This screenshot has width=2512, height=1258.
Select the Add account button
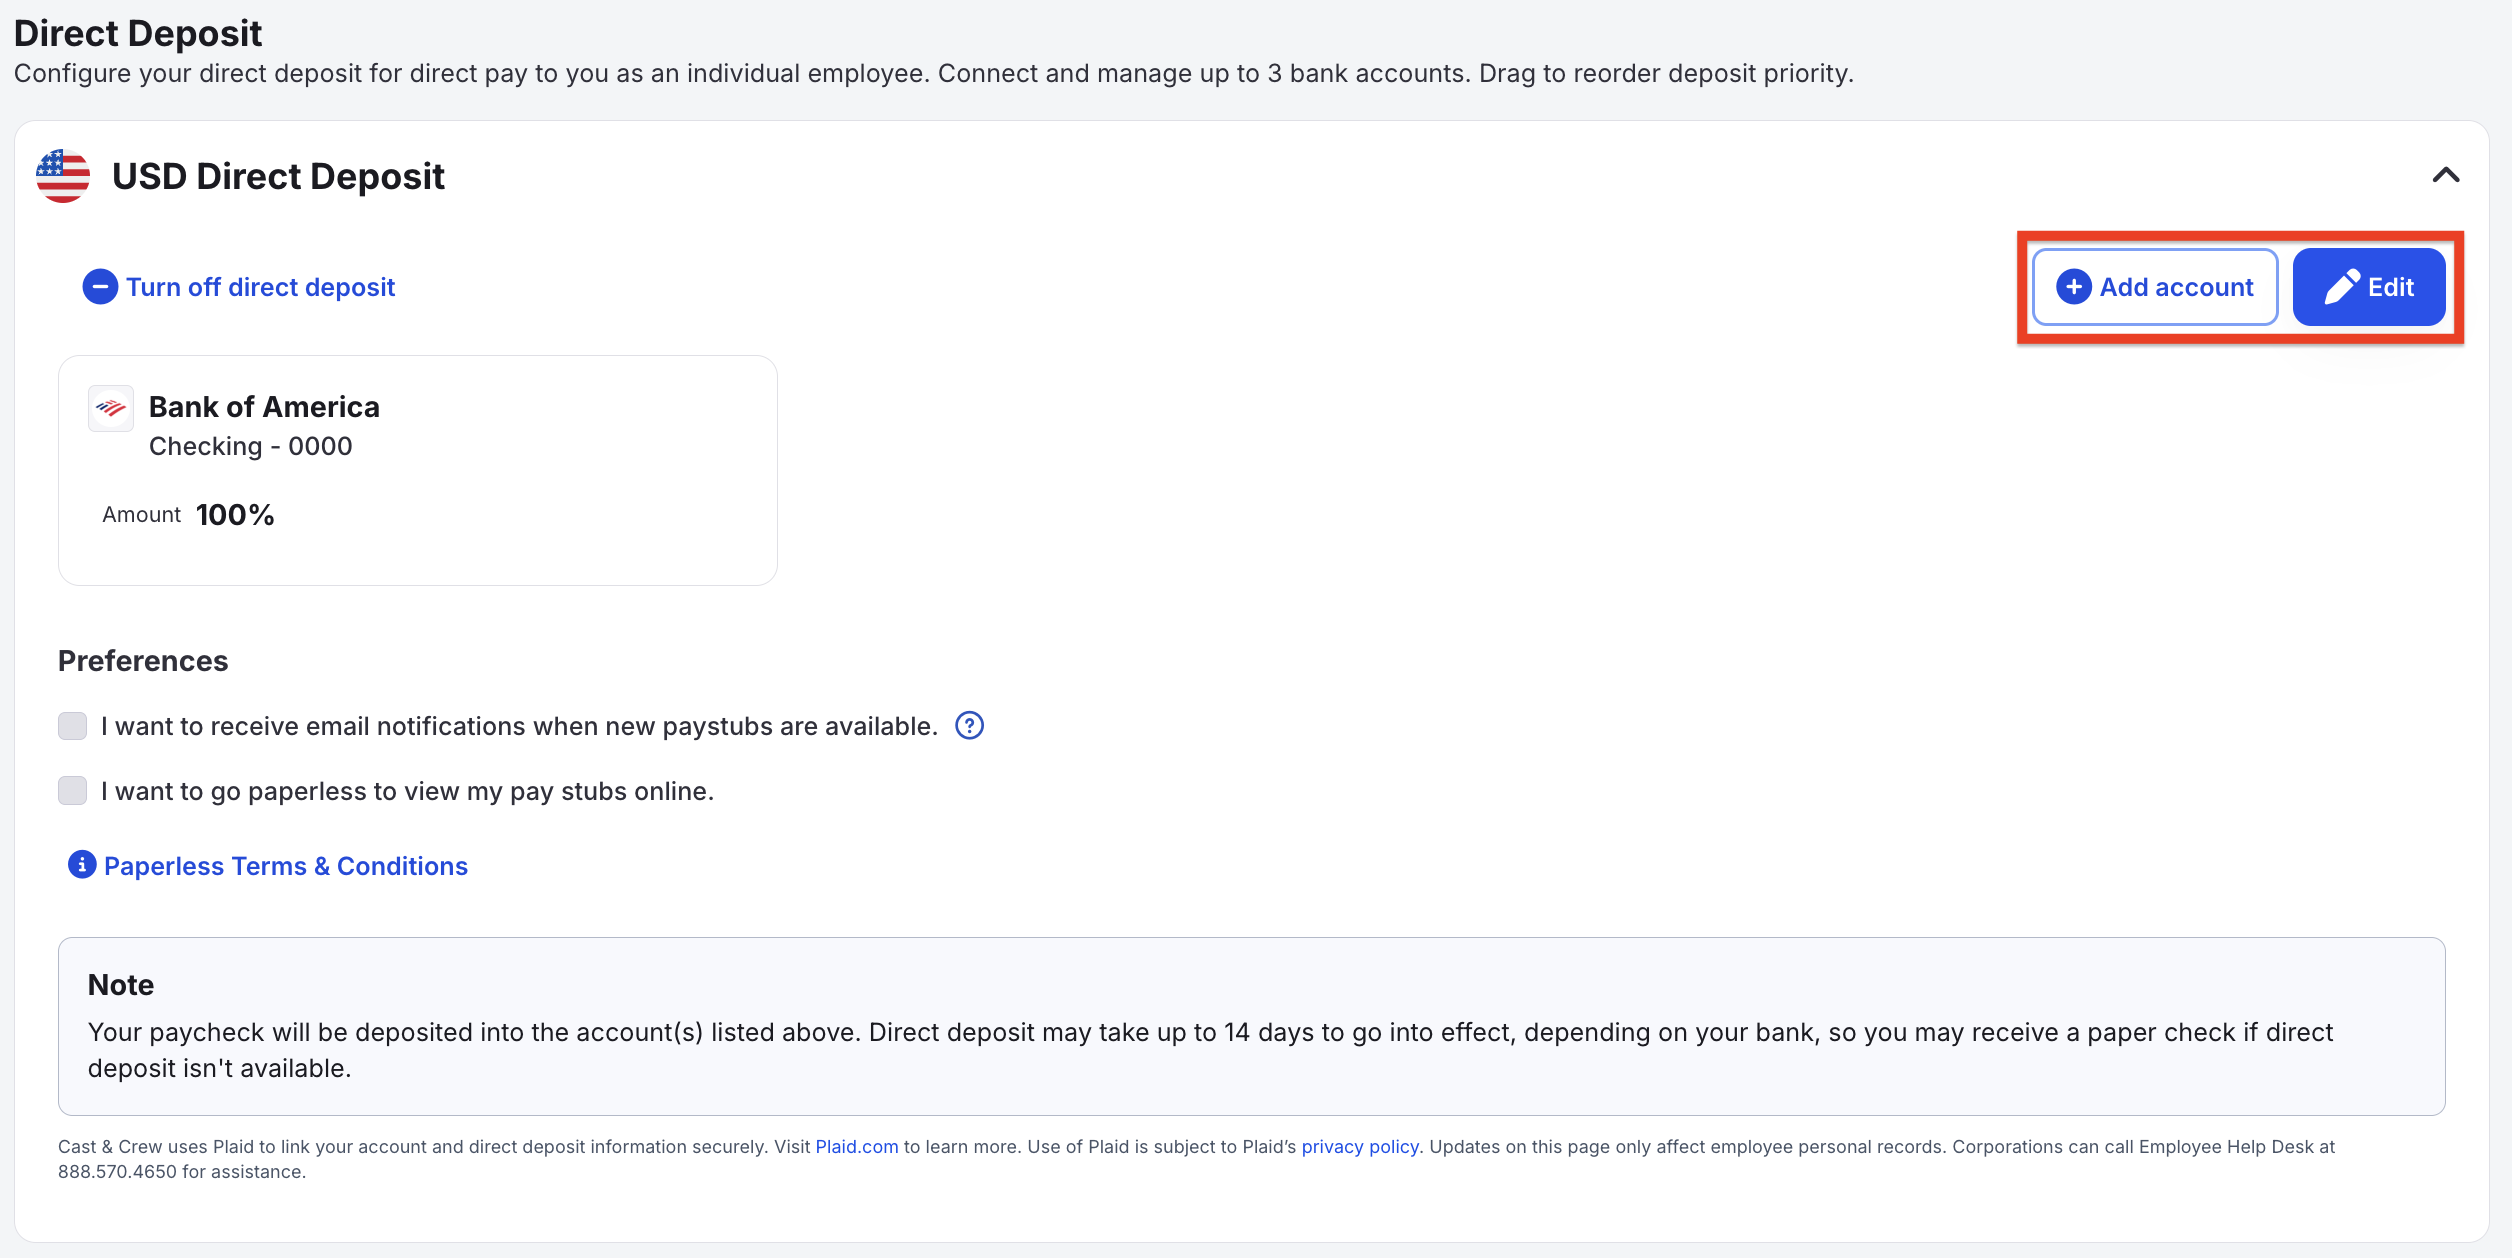[2155, 287]
